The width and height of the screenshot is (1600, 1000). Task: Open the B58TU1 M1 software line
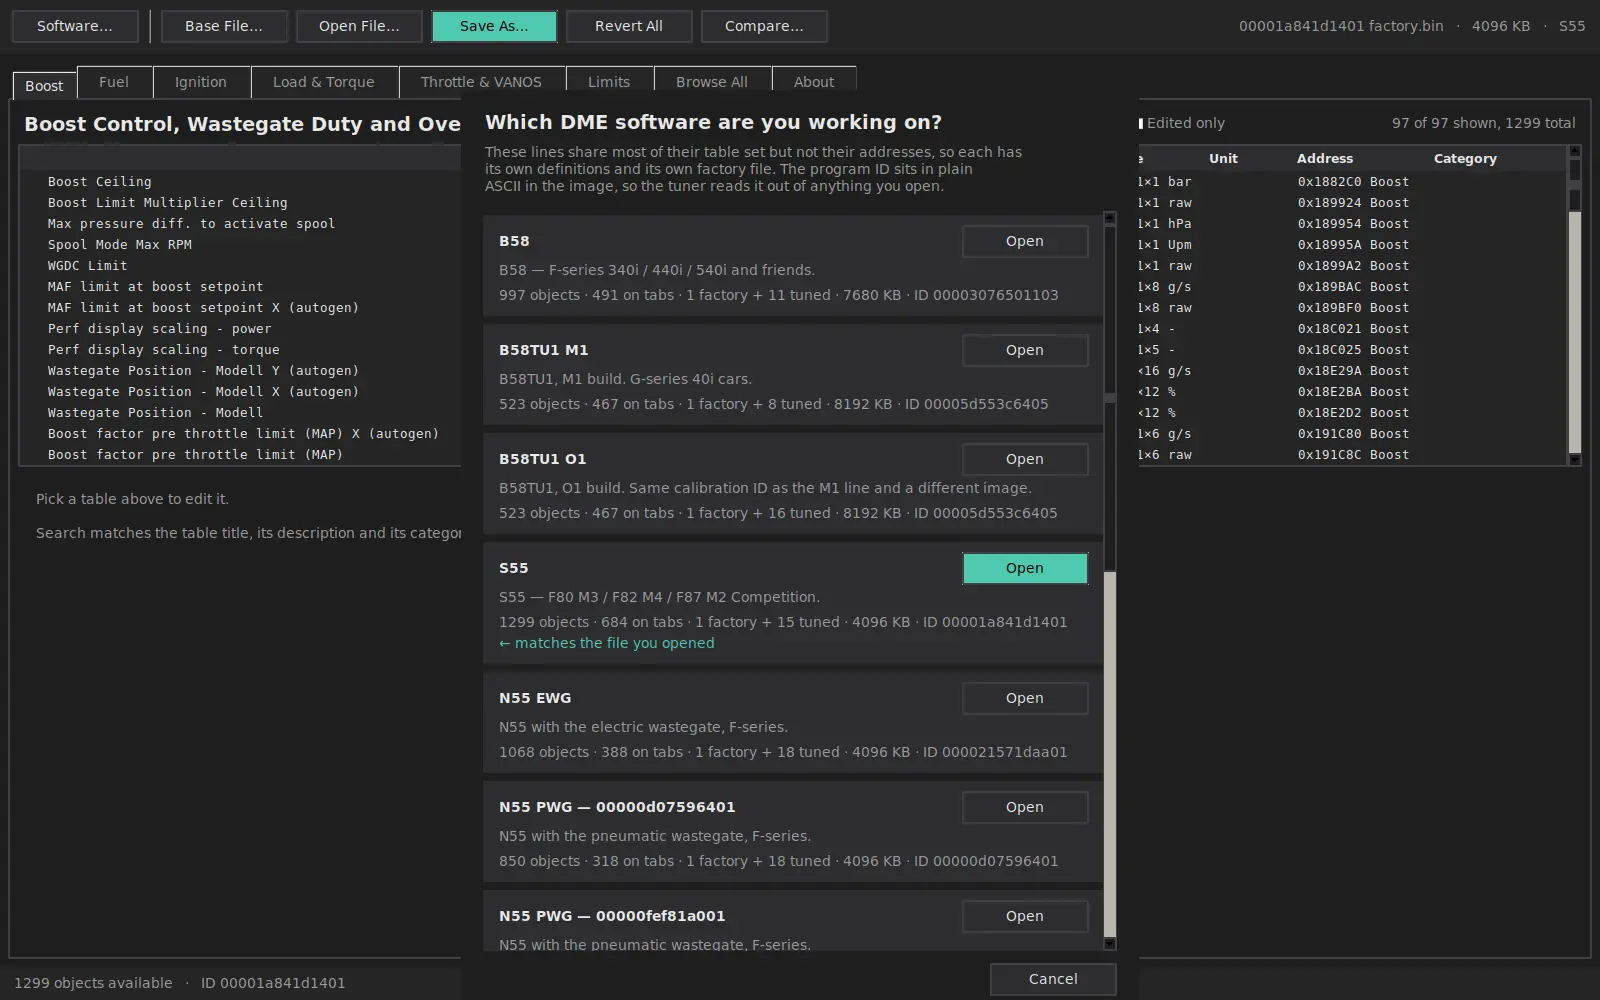(x=1025, y=350)
